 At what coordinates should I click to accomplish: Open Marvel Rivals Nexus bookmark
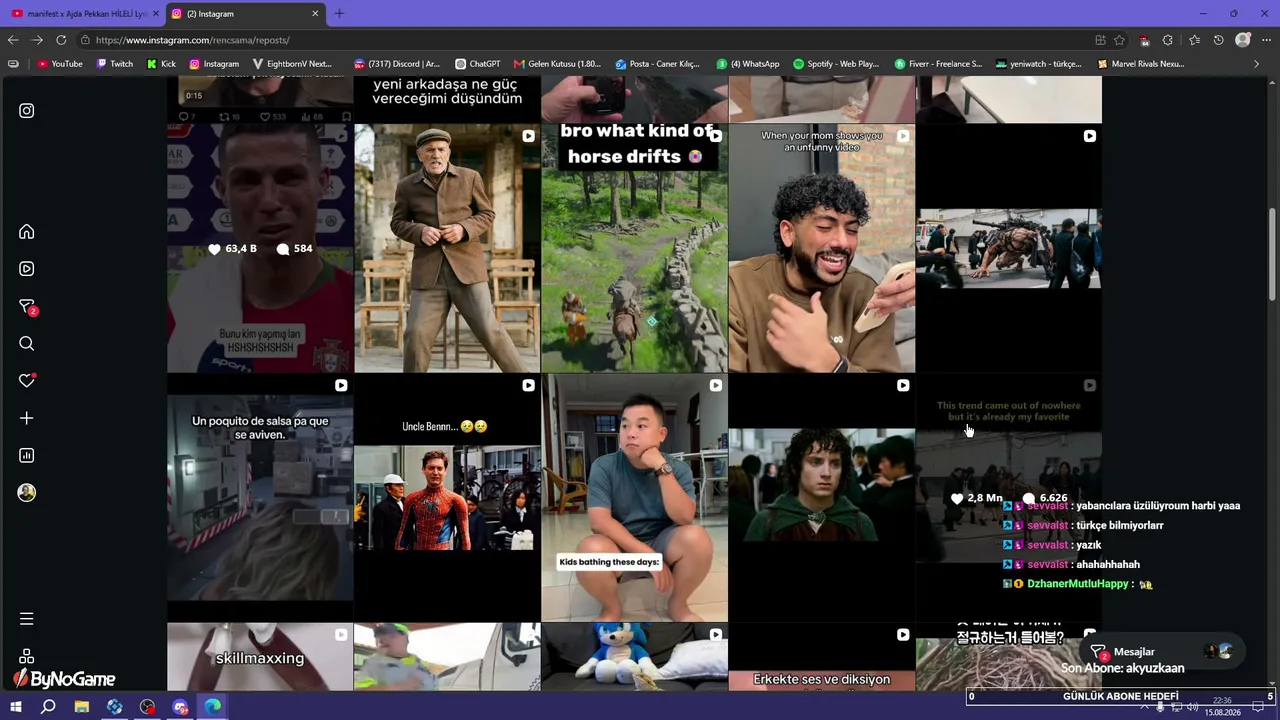coord(1141,64)
